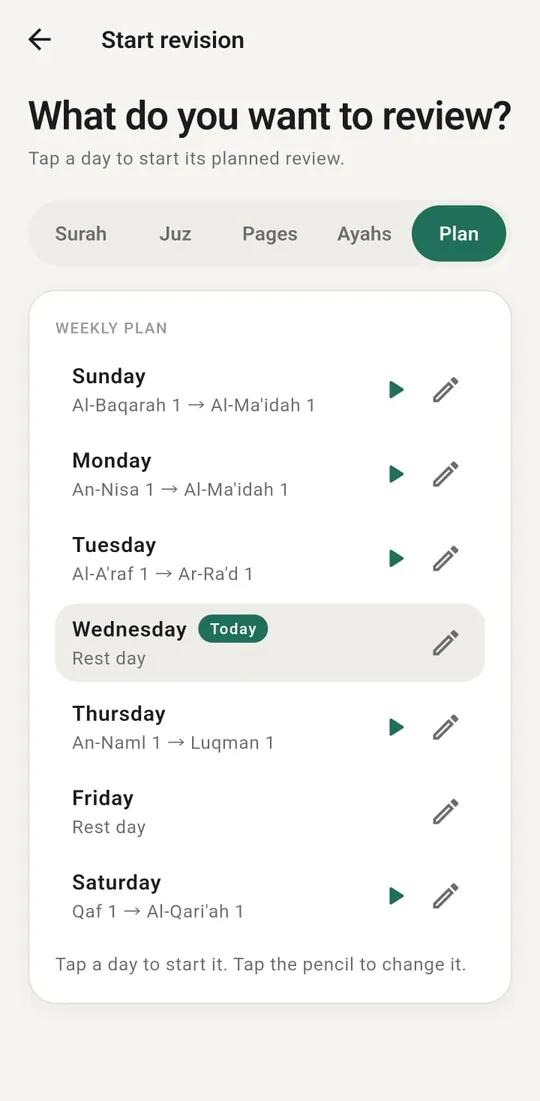Start Tuesday's review play button

[x=397, y=558]
